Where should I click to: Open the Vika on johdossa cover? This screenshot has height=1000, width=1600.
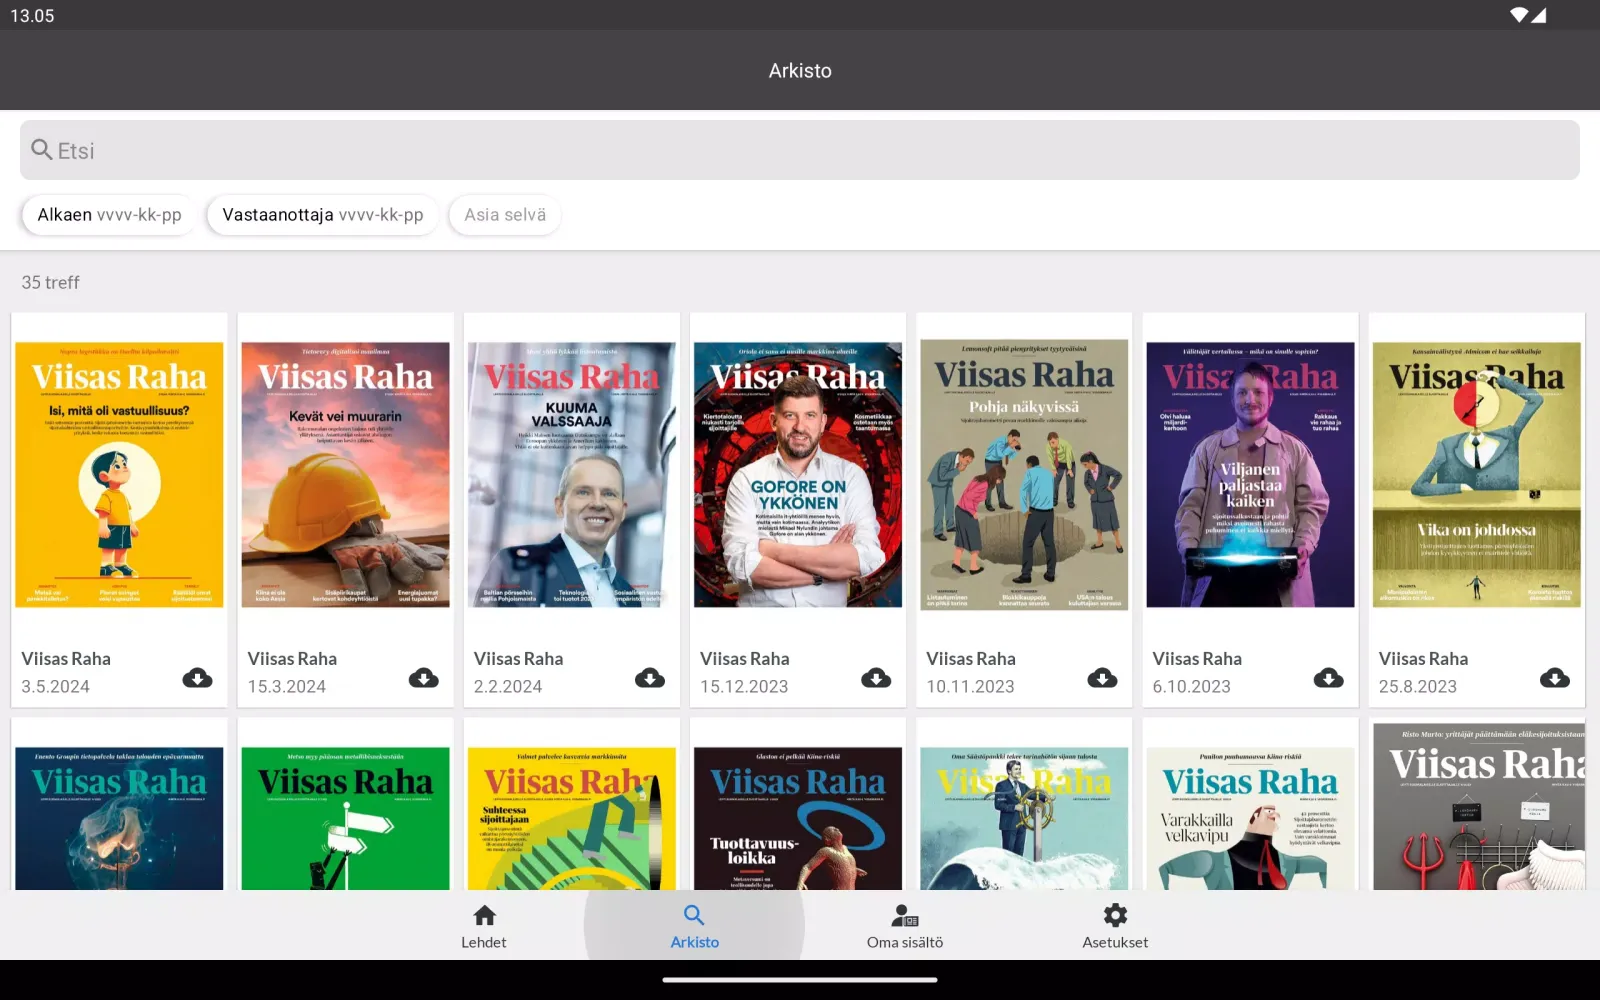point(1477,475)
